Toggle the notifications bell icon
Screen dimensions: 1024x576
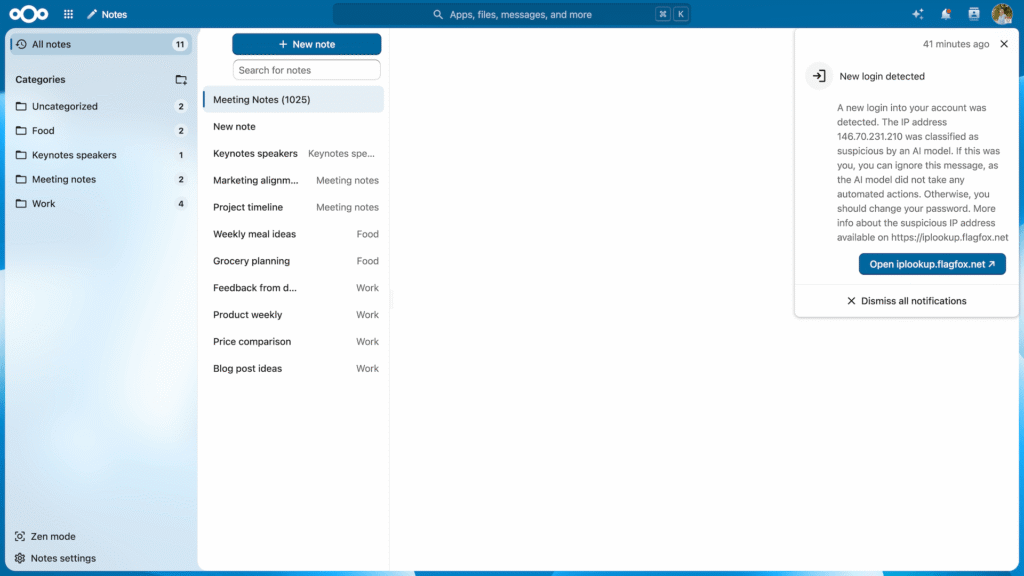coord(946,14)
